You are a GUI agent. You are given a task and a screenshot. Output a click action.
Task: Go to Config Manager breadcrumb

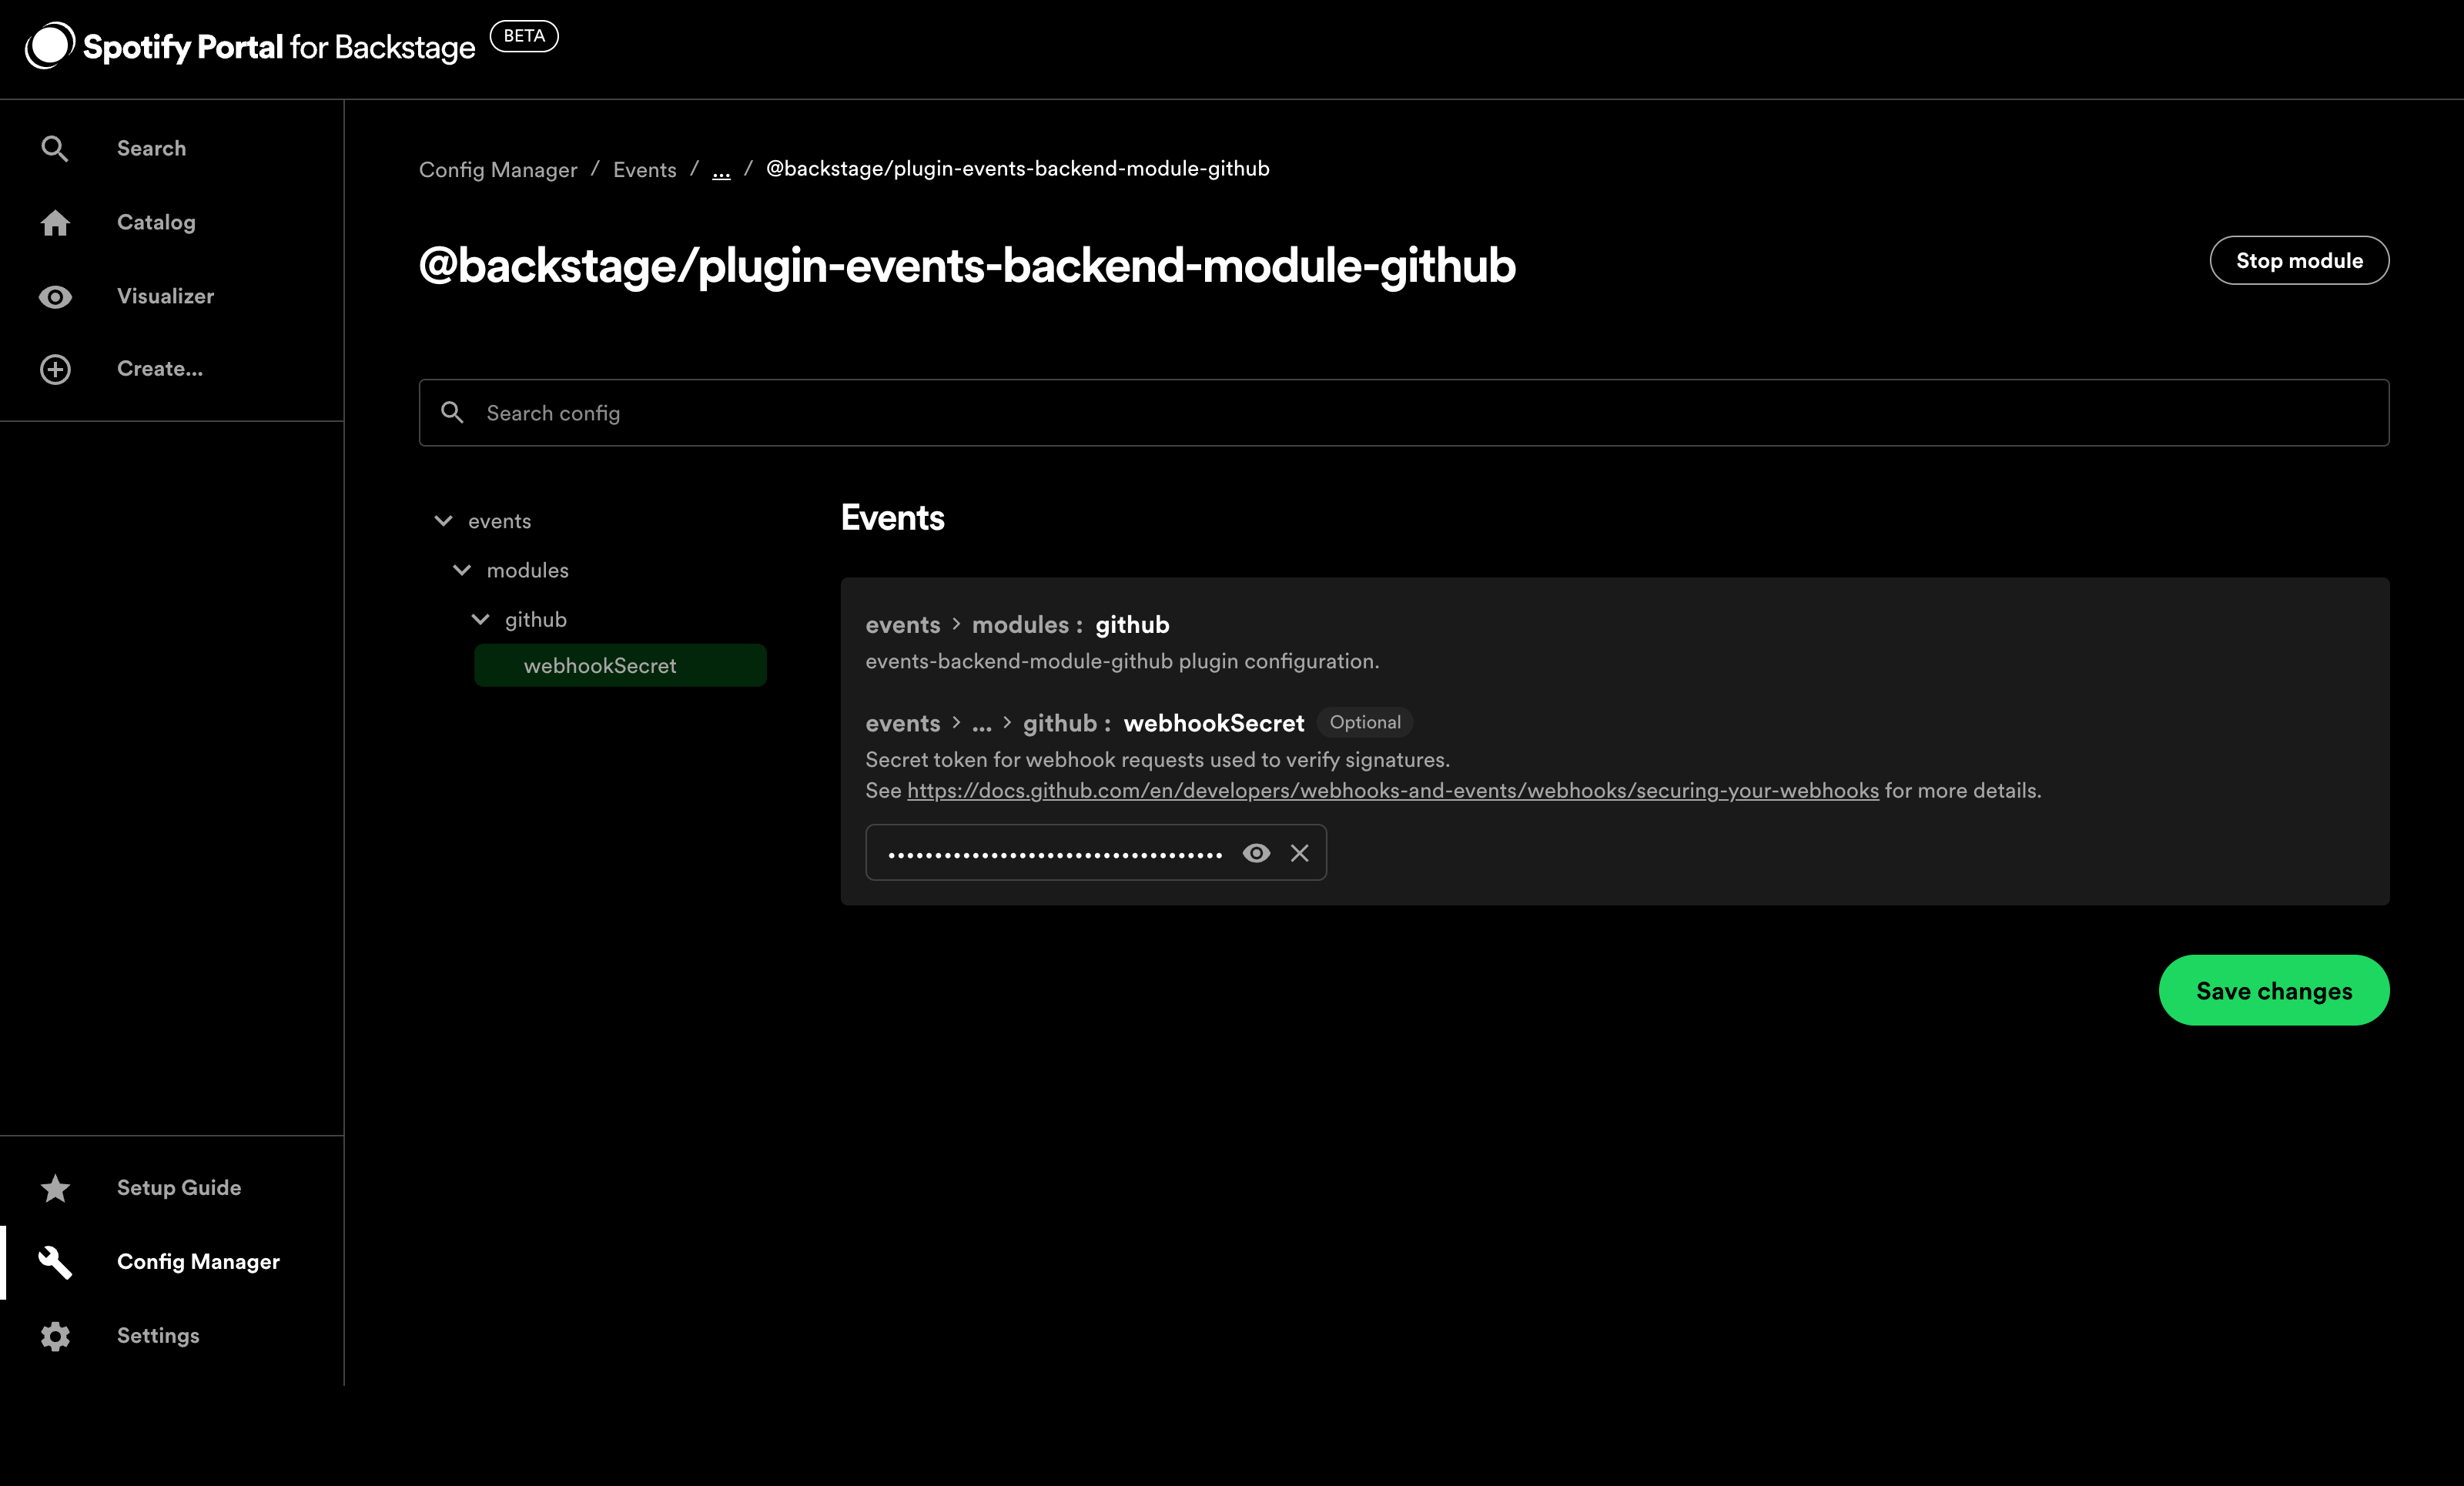[498, 169]
